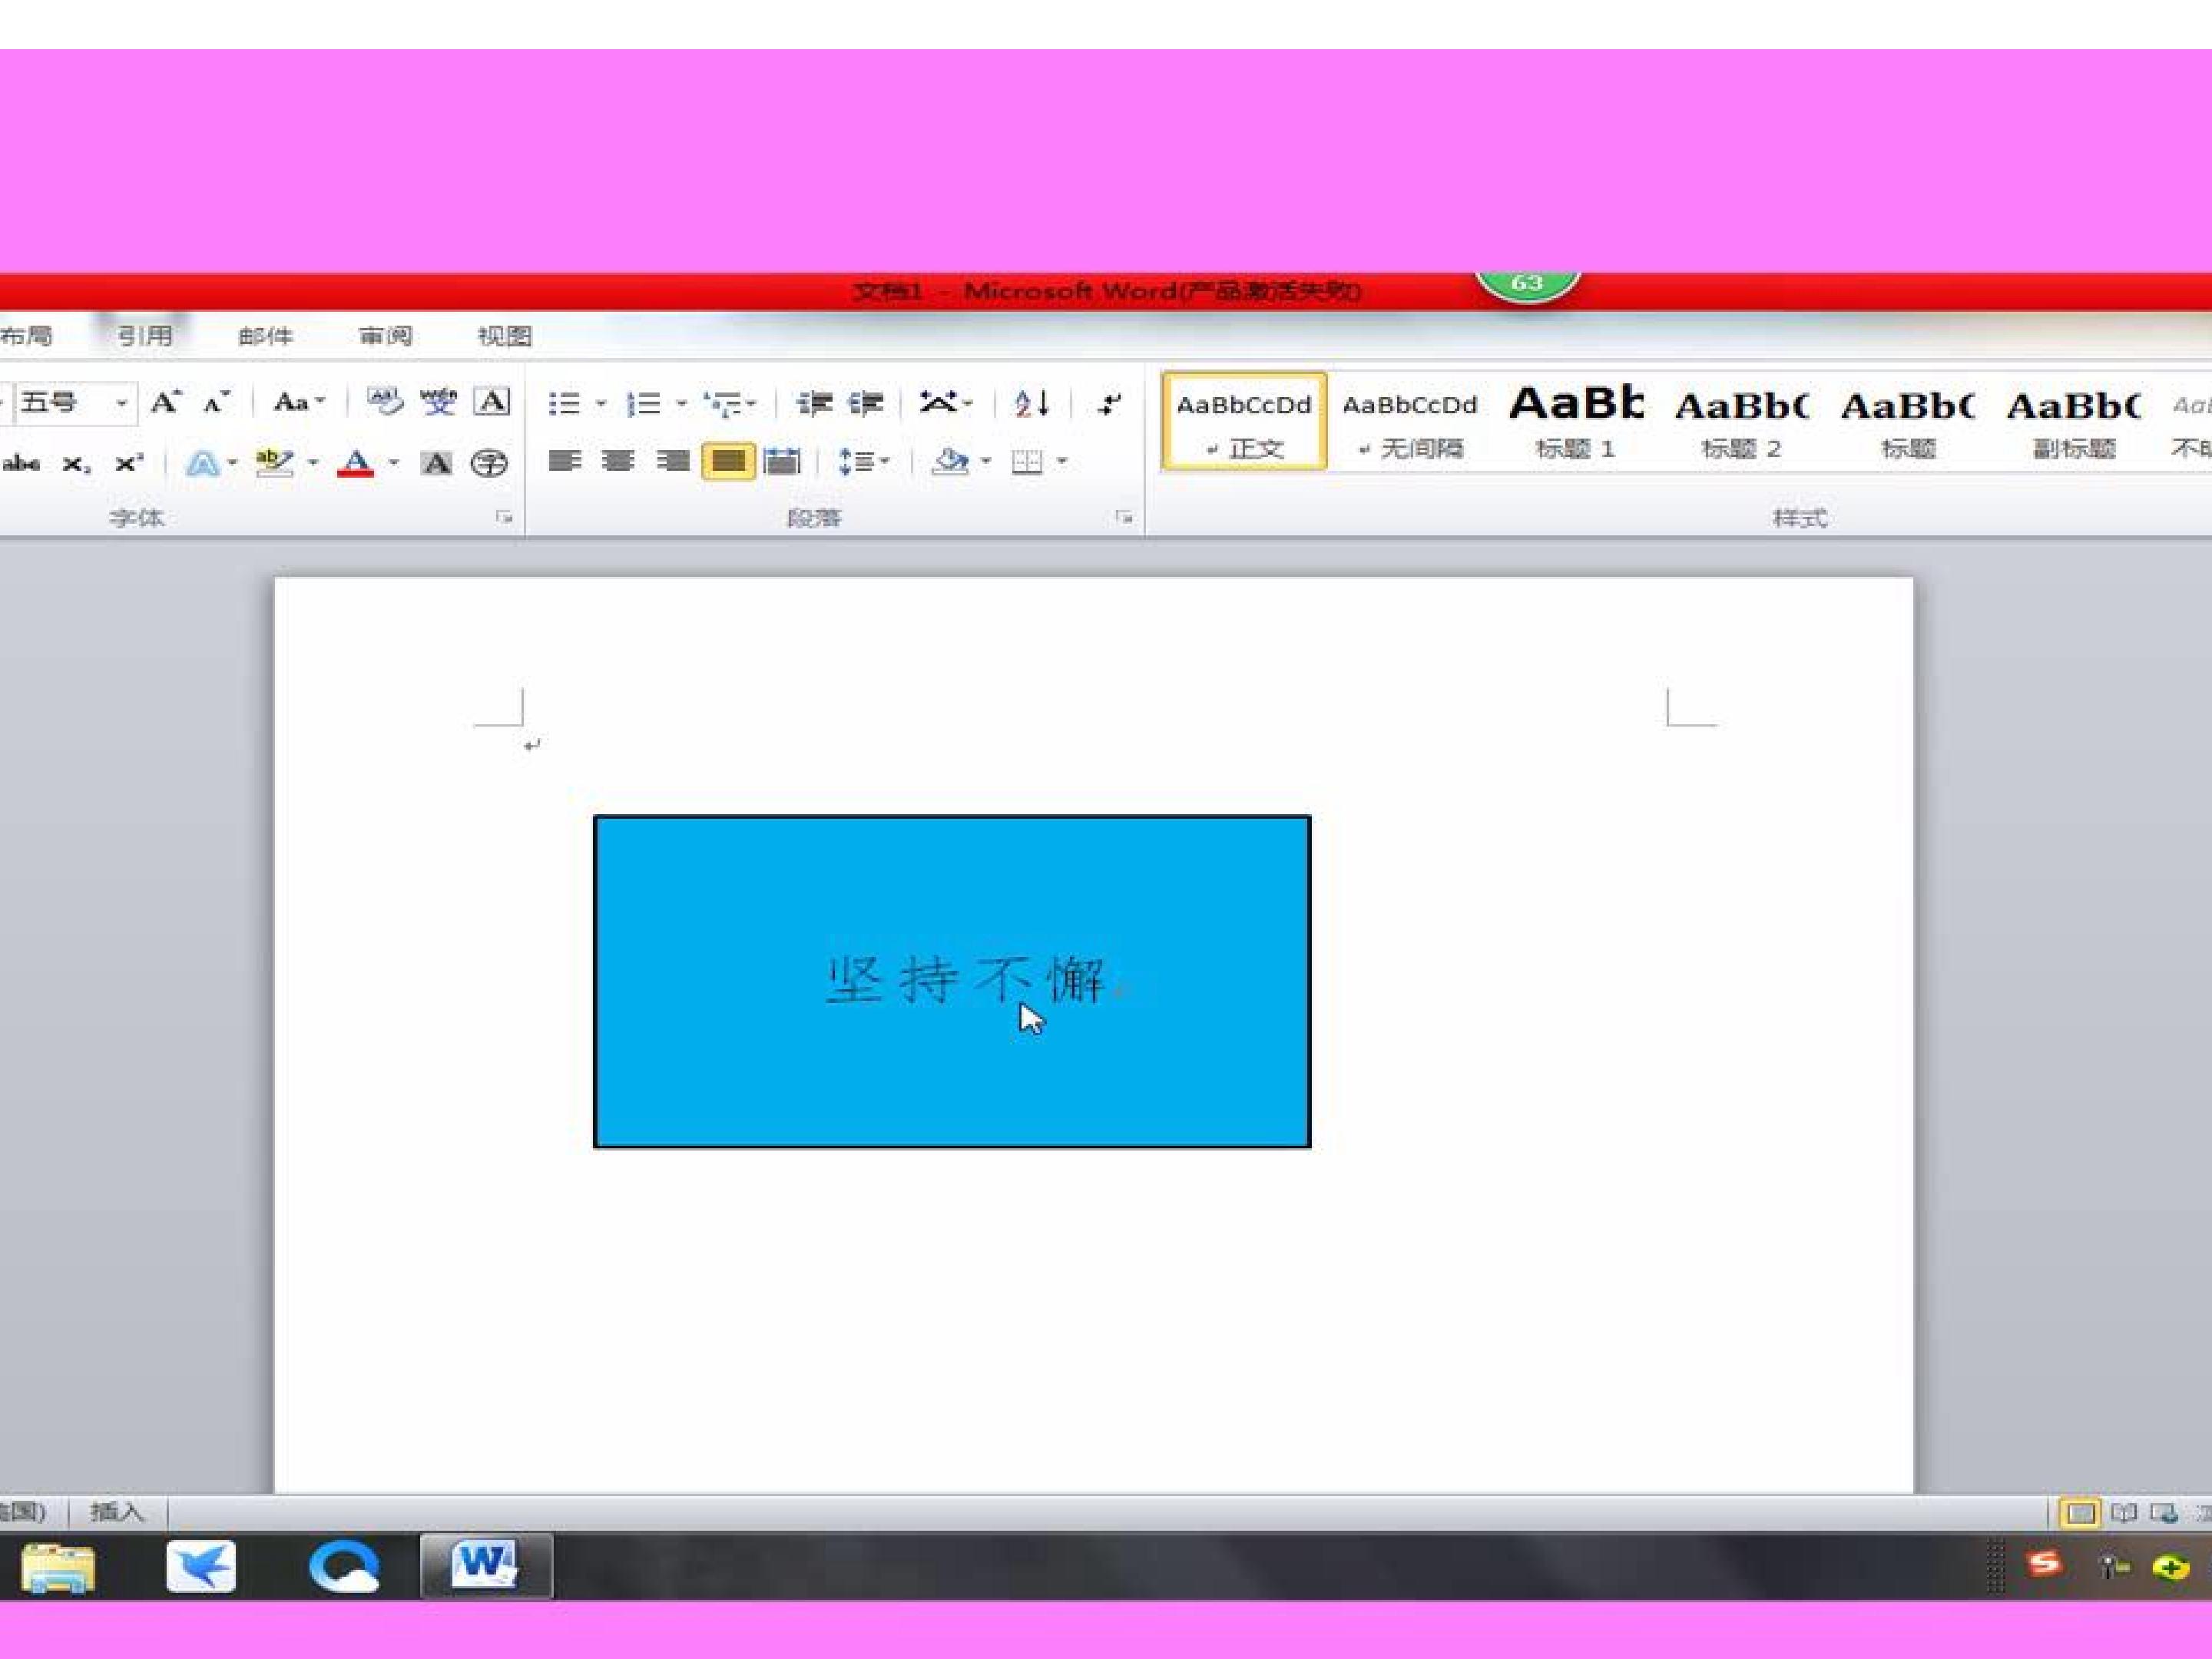
Task: Expand the font color dropdown arrow
Action: (x=394, y=462)
